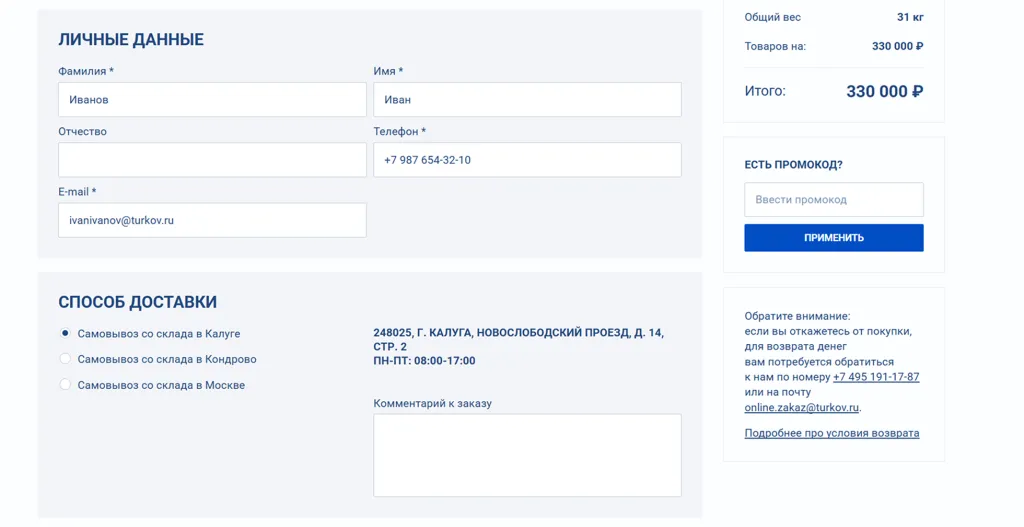The height and width of the screenshot is (527, 1024).
Task: Click the Телефон * field label
Action: point(400,131)
